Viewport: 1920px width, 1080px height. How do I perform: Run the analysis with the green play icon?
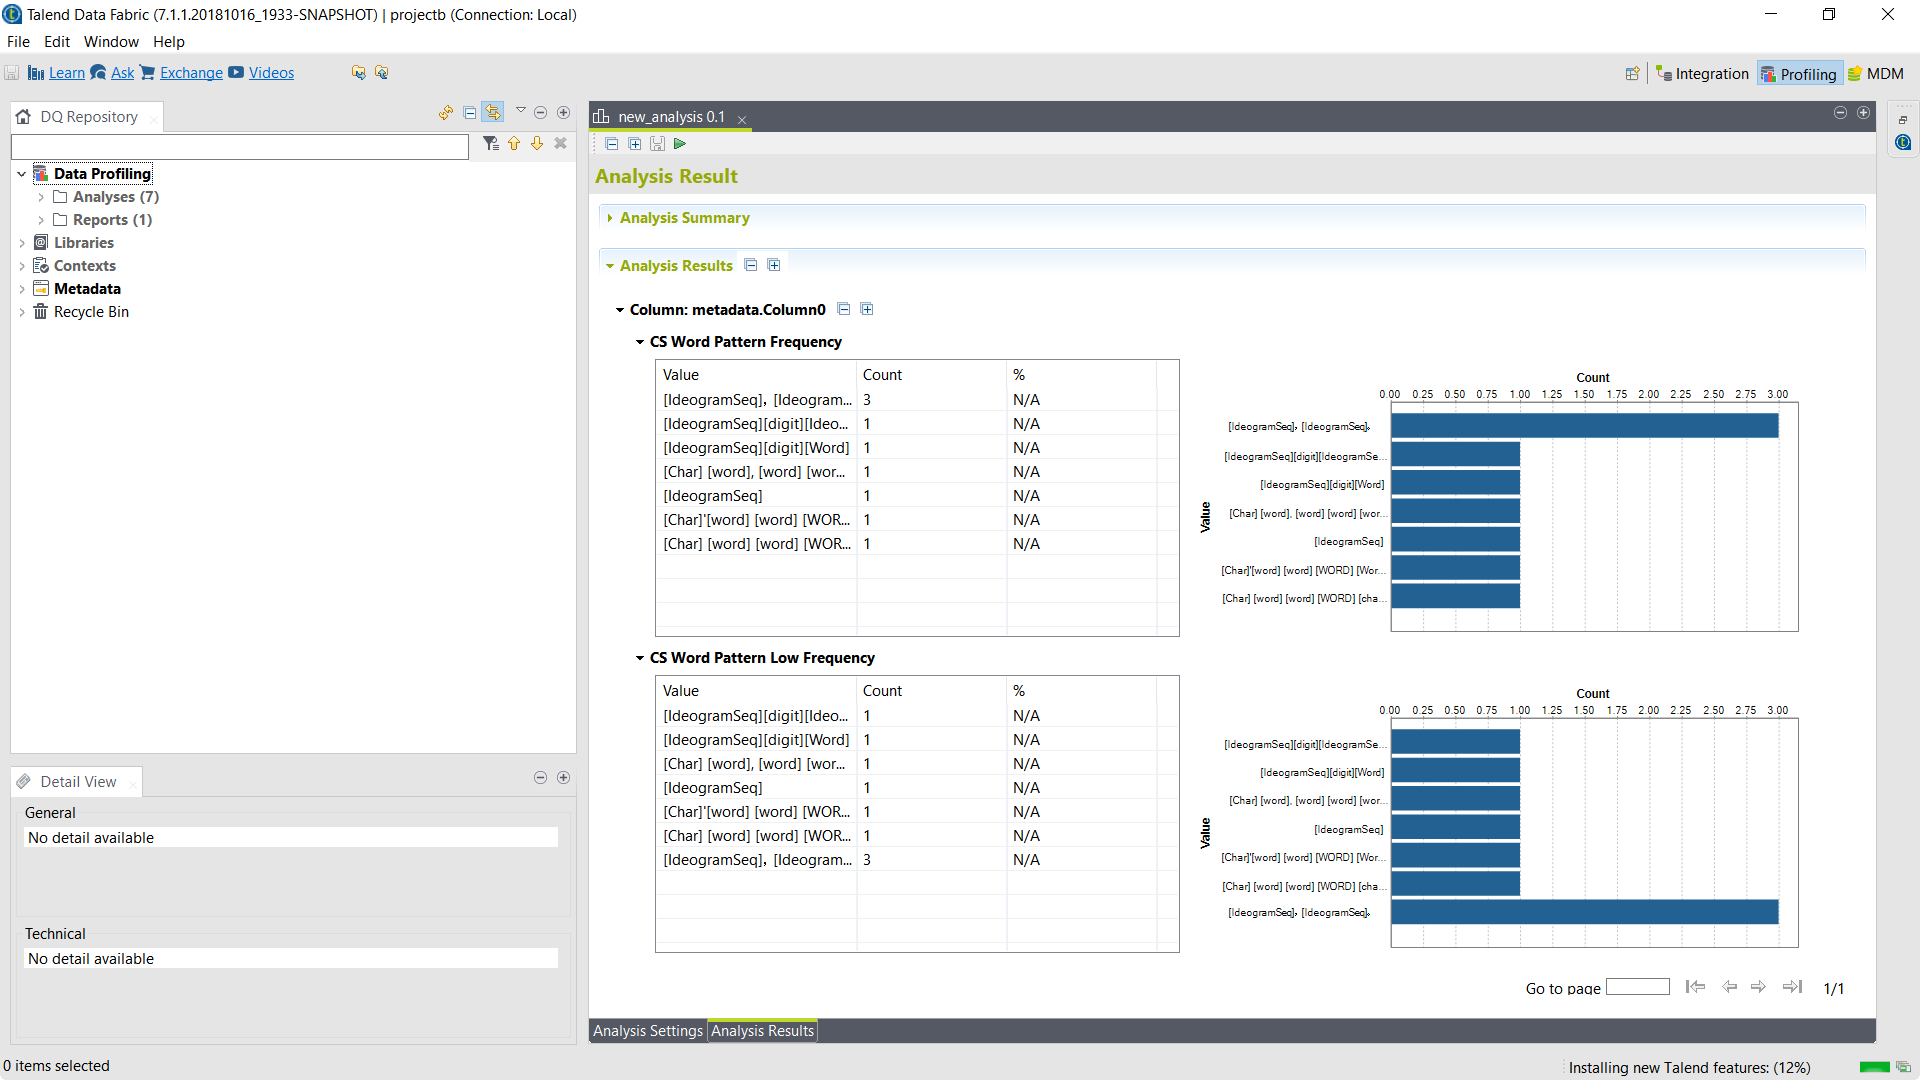click(680, 144)
